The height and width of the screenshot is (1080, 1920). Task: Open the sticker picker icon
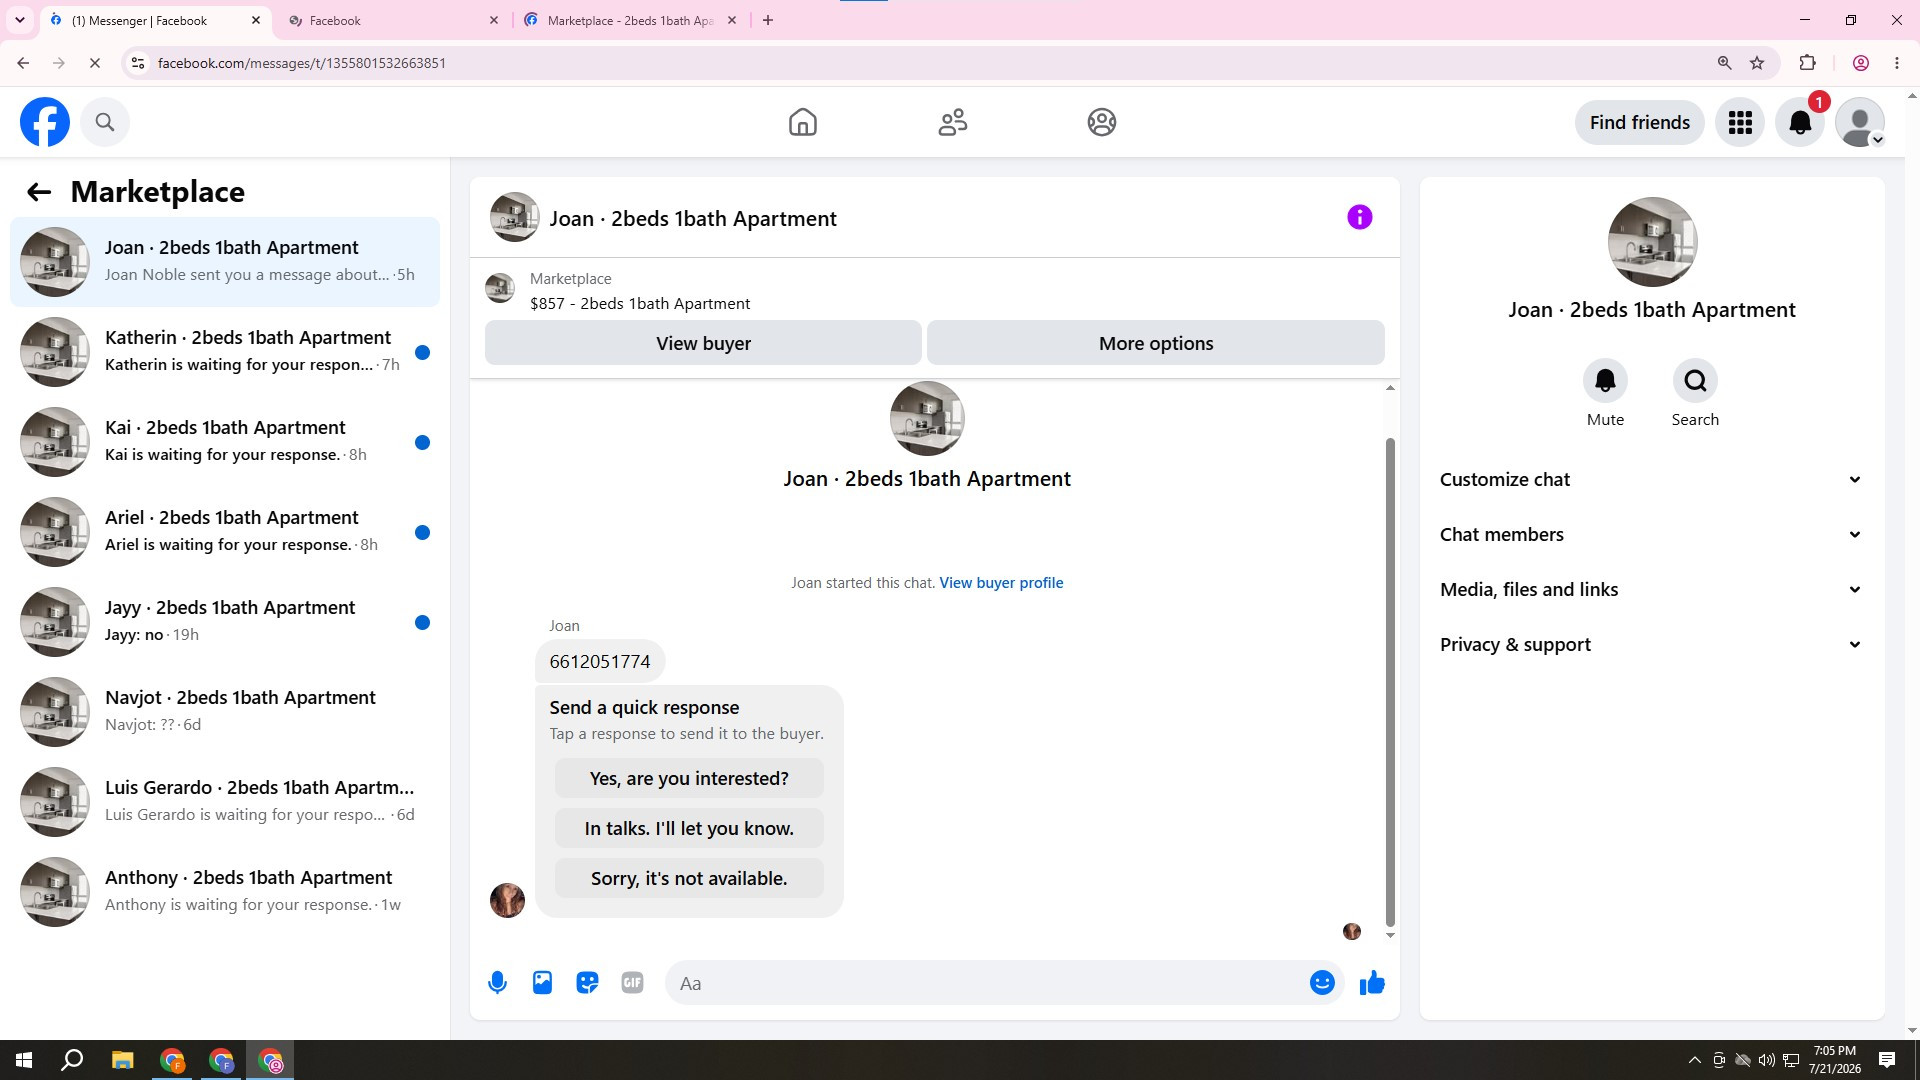coord(587,983)
